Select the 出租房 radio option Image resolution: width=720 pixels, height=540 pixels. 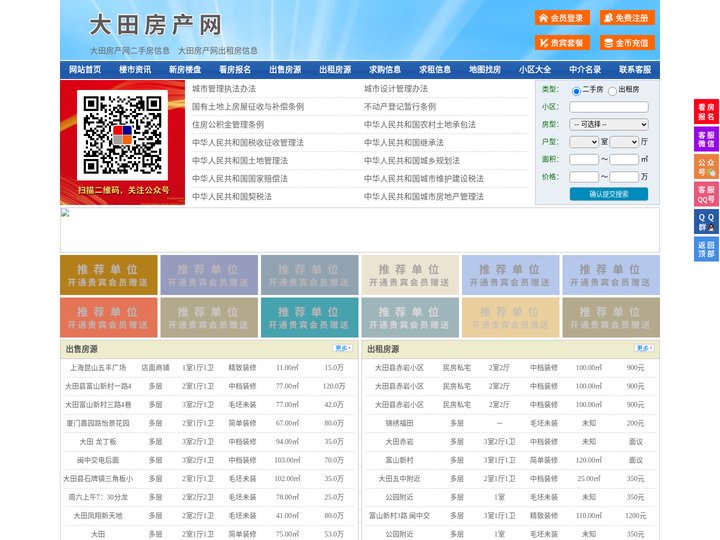point(612,91)
